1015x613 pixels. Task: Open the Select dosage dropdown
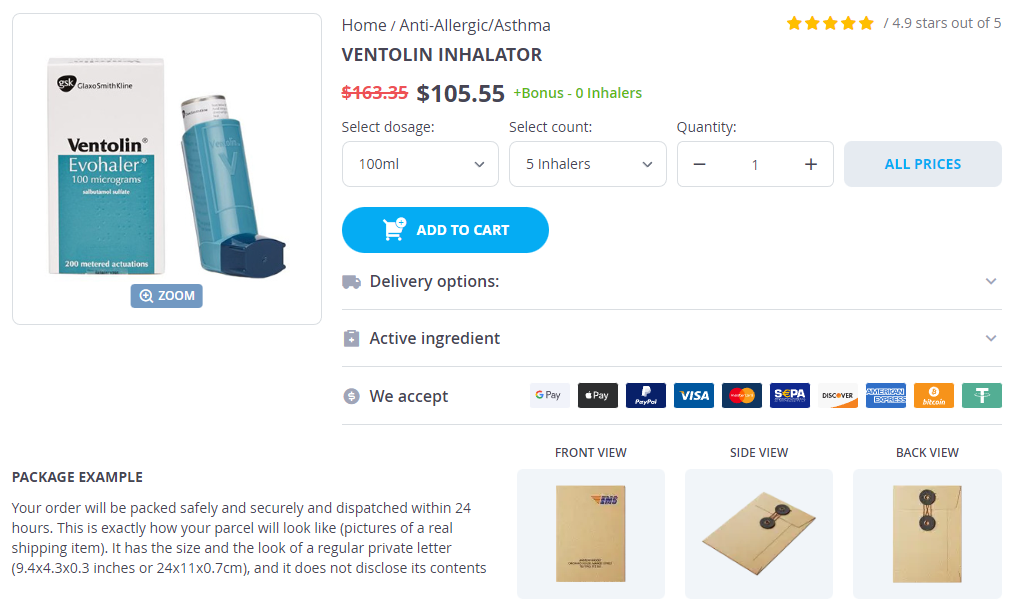(x=420, y=164)
